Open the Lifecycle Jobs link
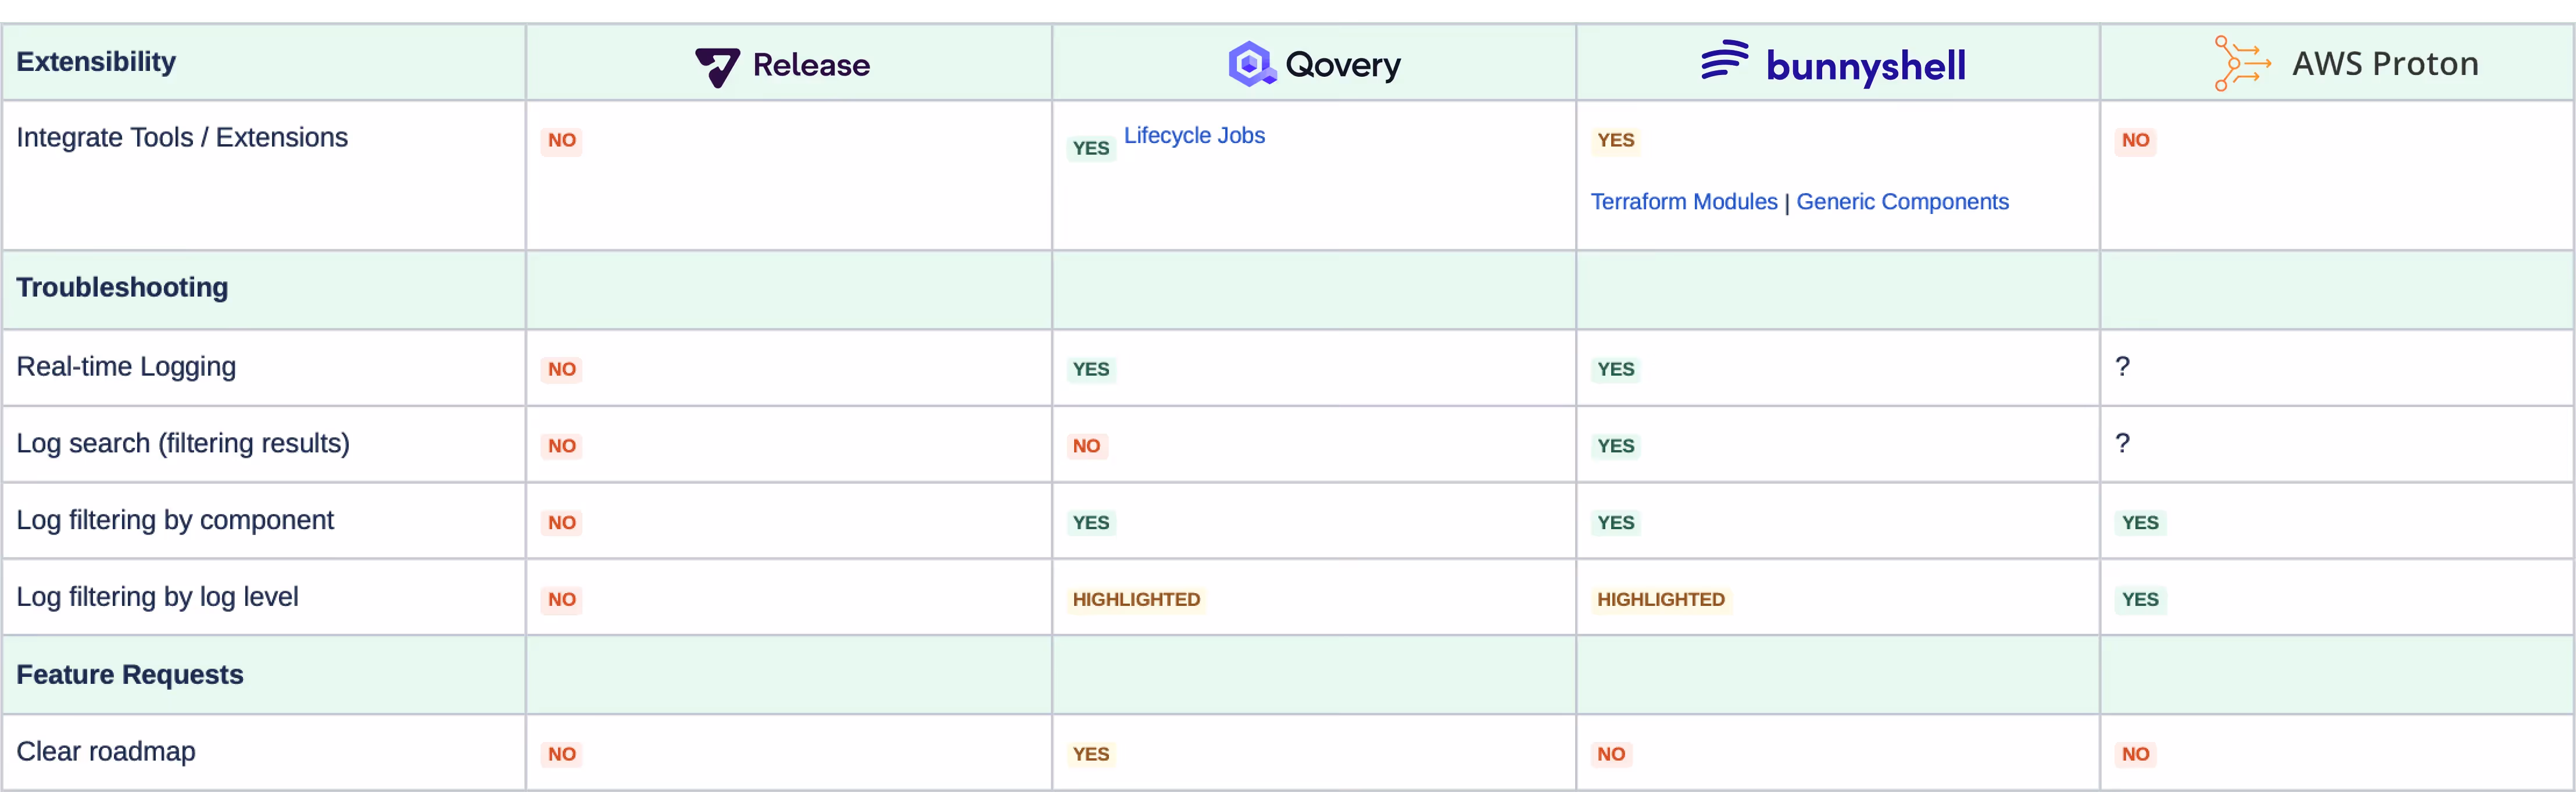This screenshot has height=792, width=2576. pos(1194,135)
